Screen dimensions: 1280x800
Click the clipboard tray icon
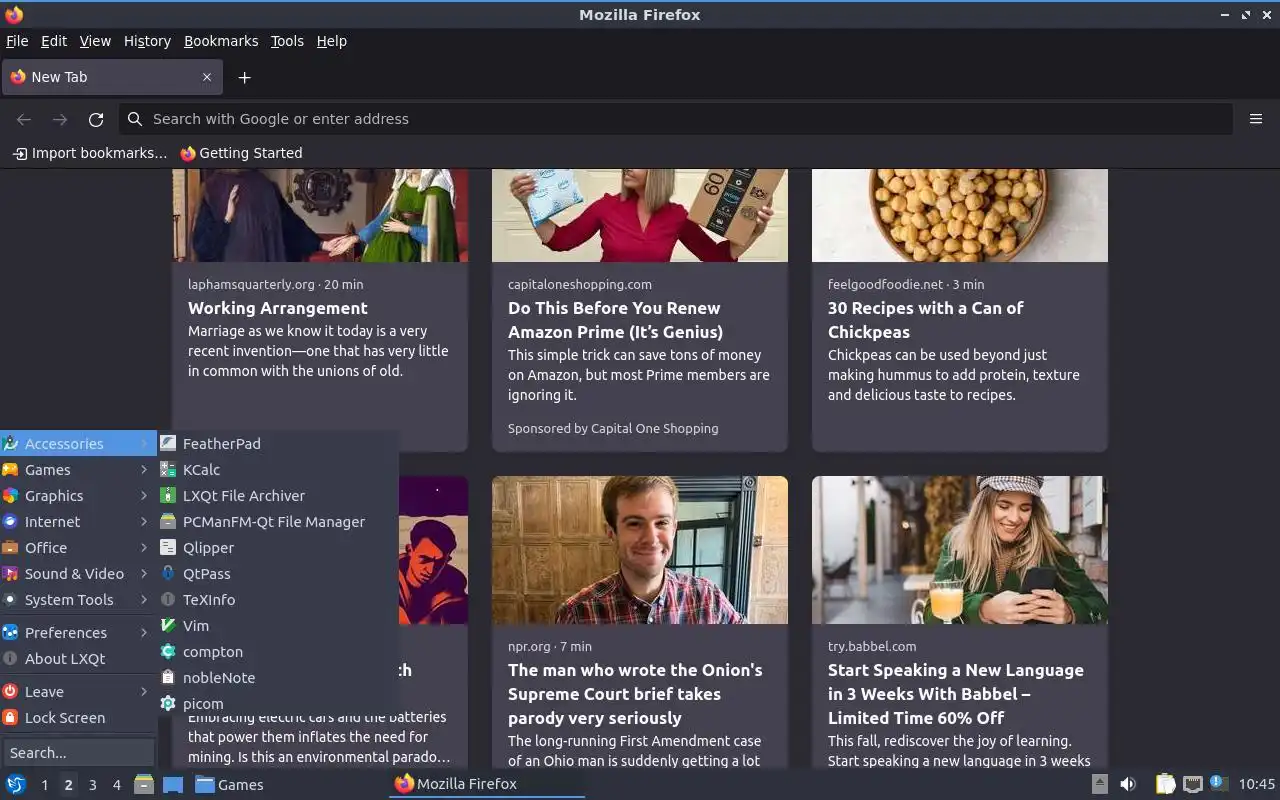[x=1165, y=784]
